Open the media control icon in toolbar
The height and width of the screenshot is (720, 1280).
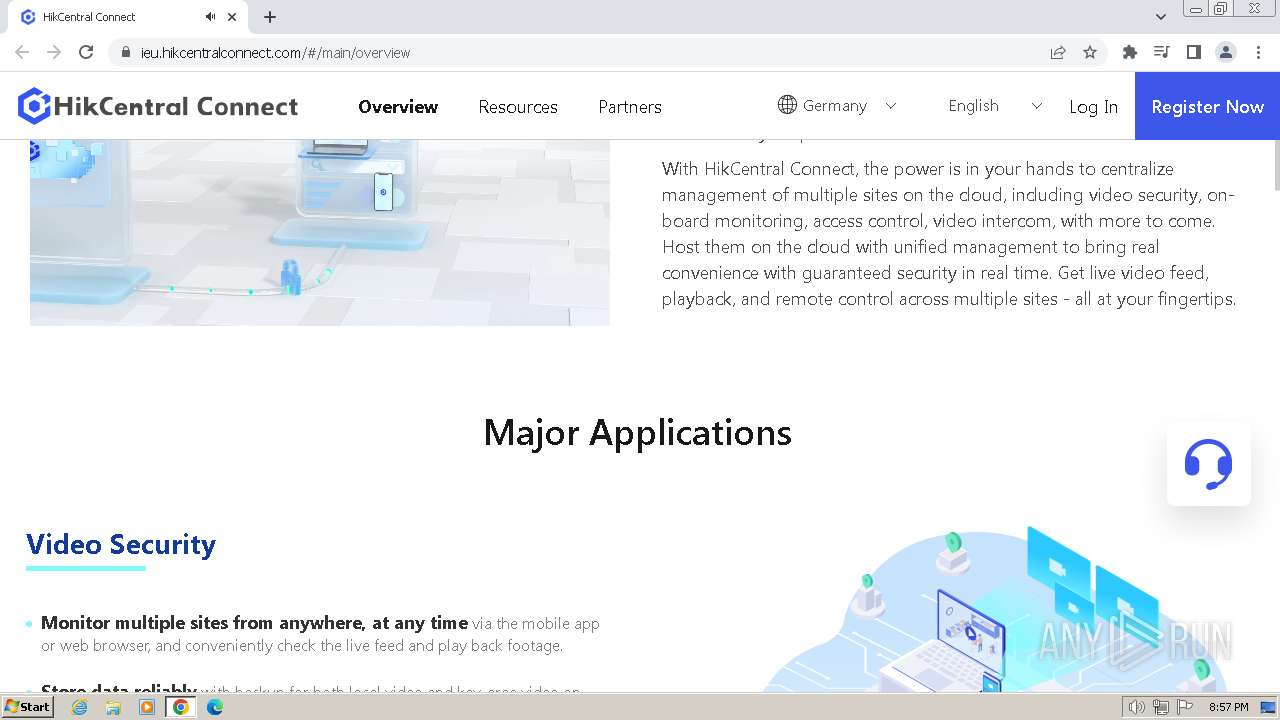pyautogui.click(x=1162, y=52)
